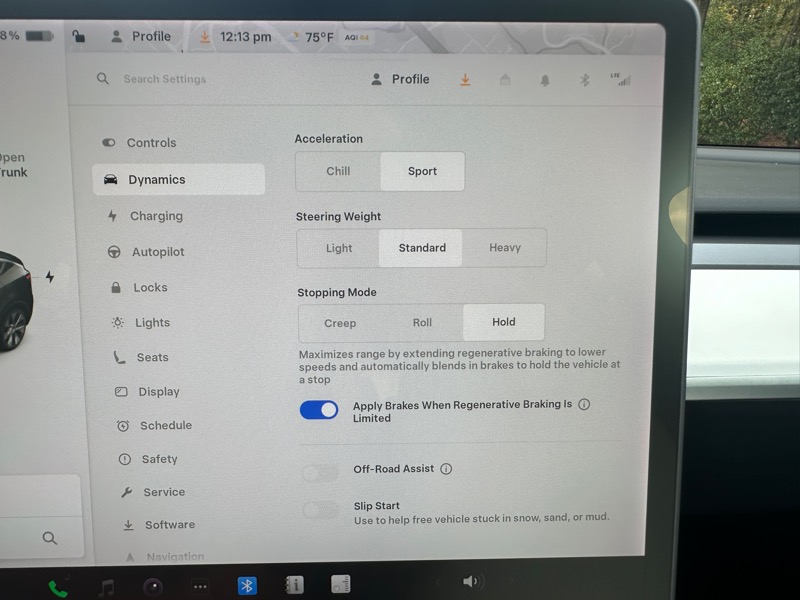Tap the info icon beside Off-Road Assist
The height and width of the screenshot is (600, 800).
point(446,469)
